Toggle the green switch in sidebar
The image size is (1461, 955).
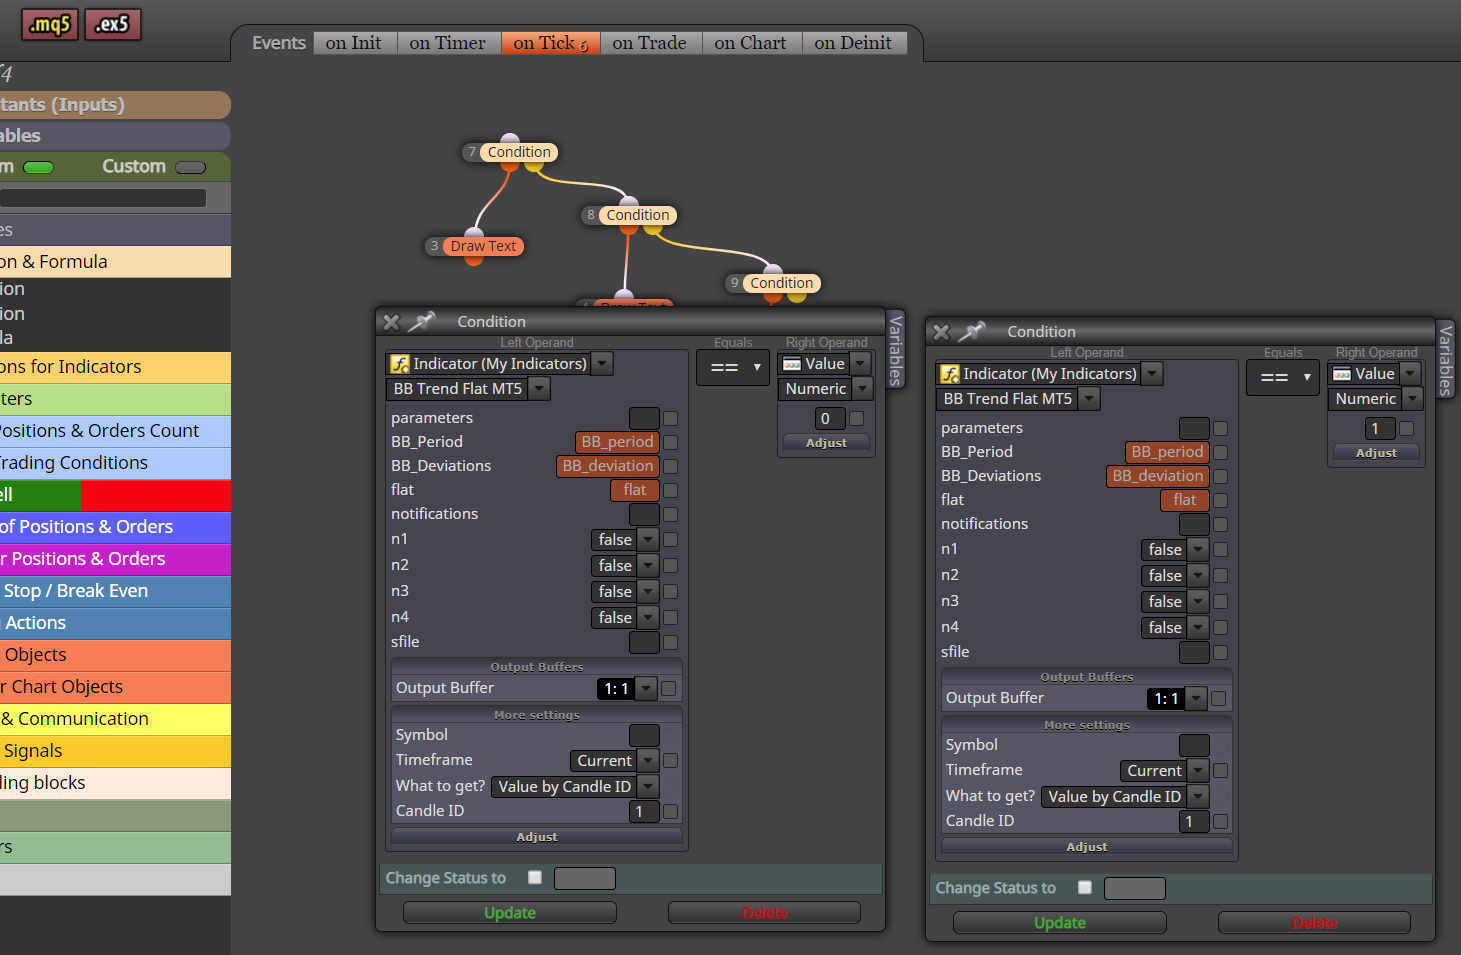39,167
